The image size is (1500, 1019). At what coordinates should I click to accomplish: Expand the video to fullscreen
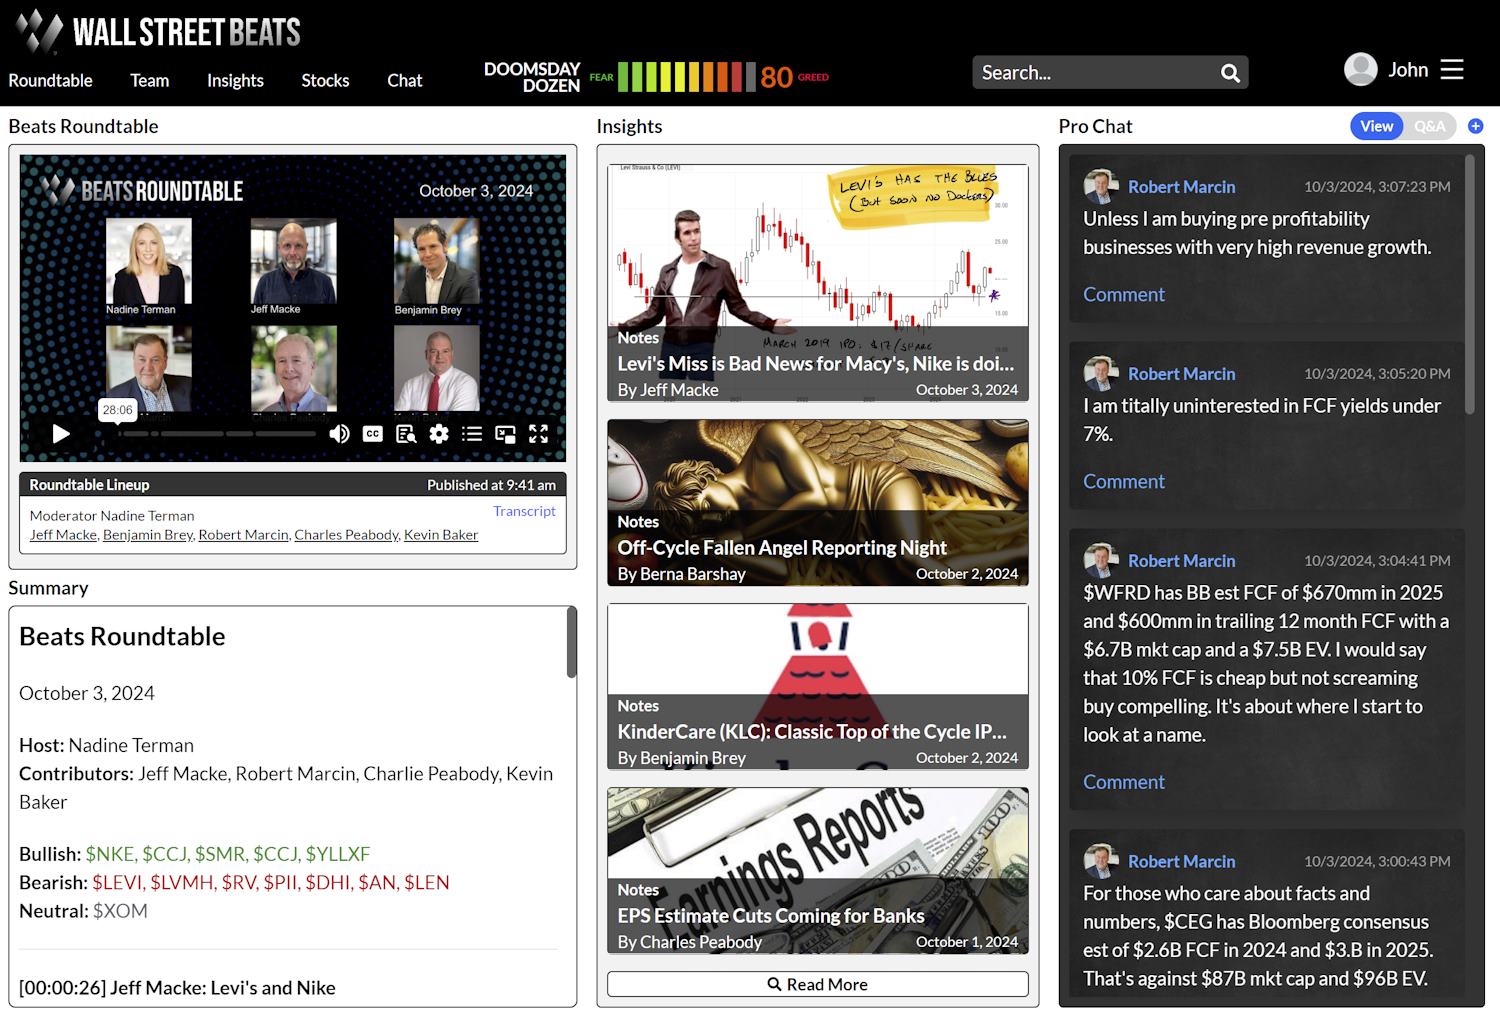(x=540, y=434)
